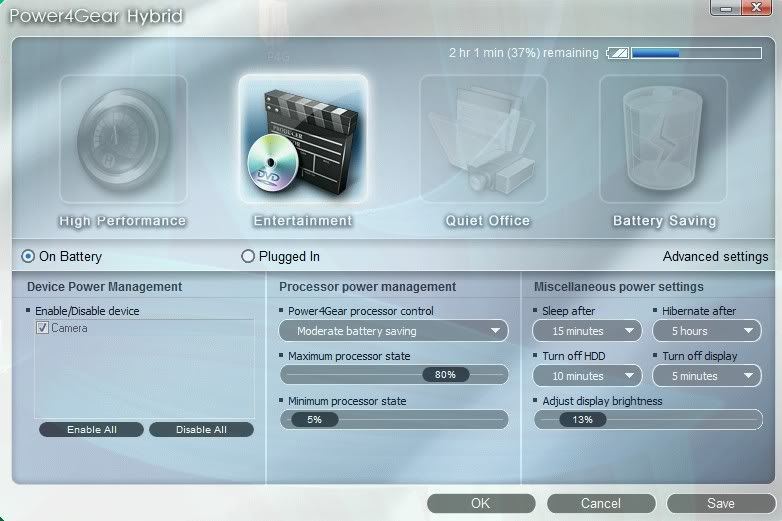The width and height of the screenshot is (782, 521).
Task: Click the Save button
Action: pyautogui.click(x=721, y=504)
